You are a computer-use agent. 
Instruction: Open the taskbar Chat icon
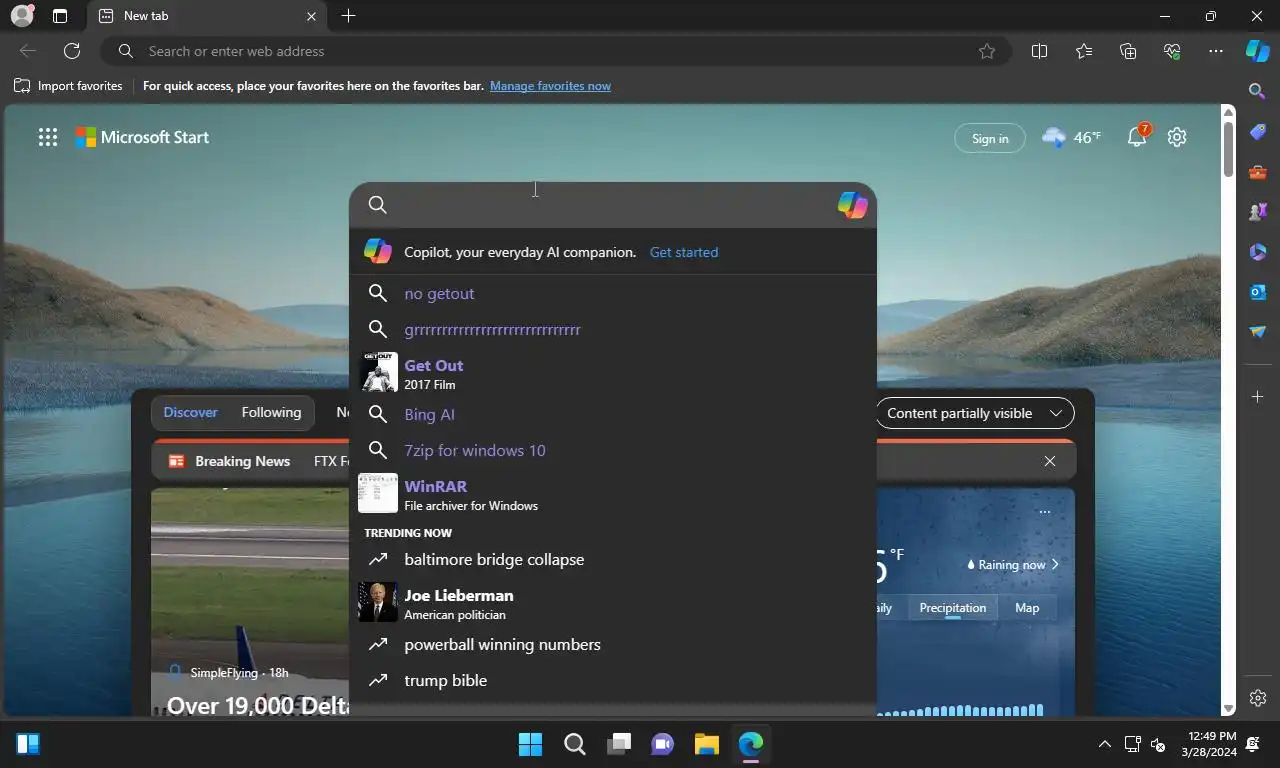663,744
